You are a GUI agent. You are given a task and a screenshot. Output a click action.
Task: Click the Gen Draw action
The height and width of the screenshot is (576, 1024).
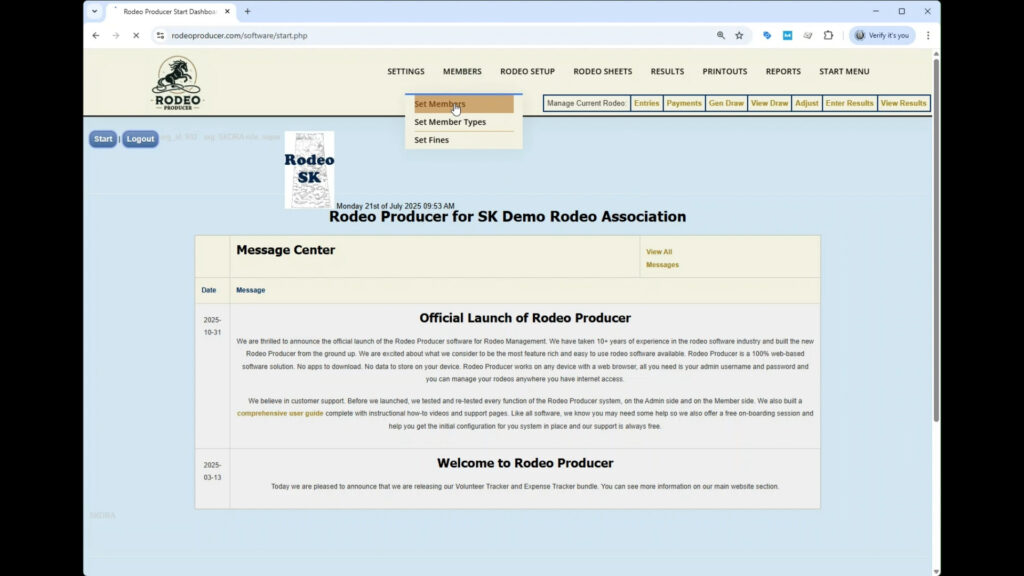point(725,102)
